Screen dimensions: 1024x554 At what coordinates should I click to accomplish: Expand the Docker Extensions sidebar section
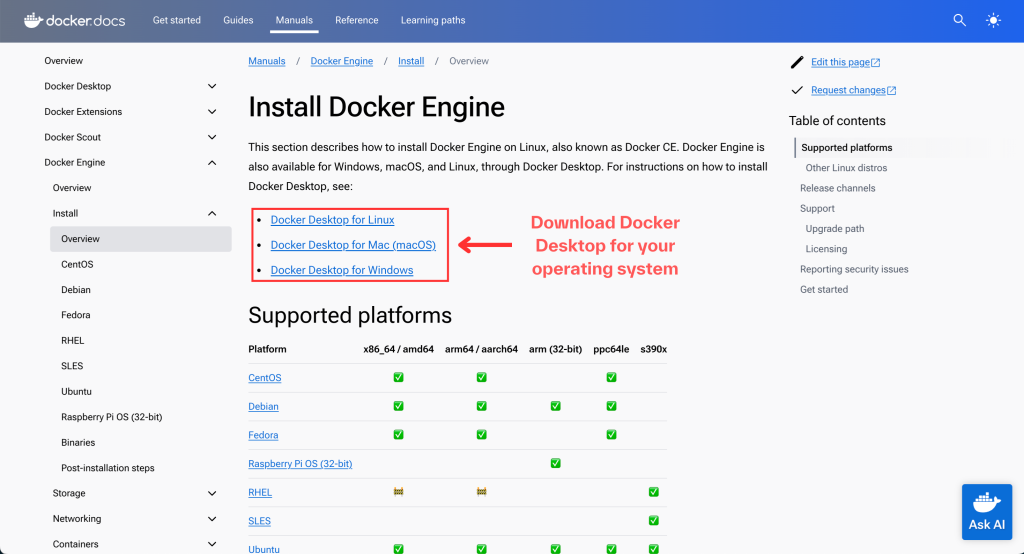(x=212, y=112)
